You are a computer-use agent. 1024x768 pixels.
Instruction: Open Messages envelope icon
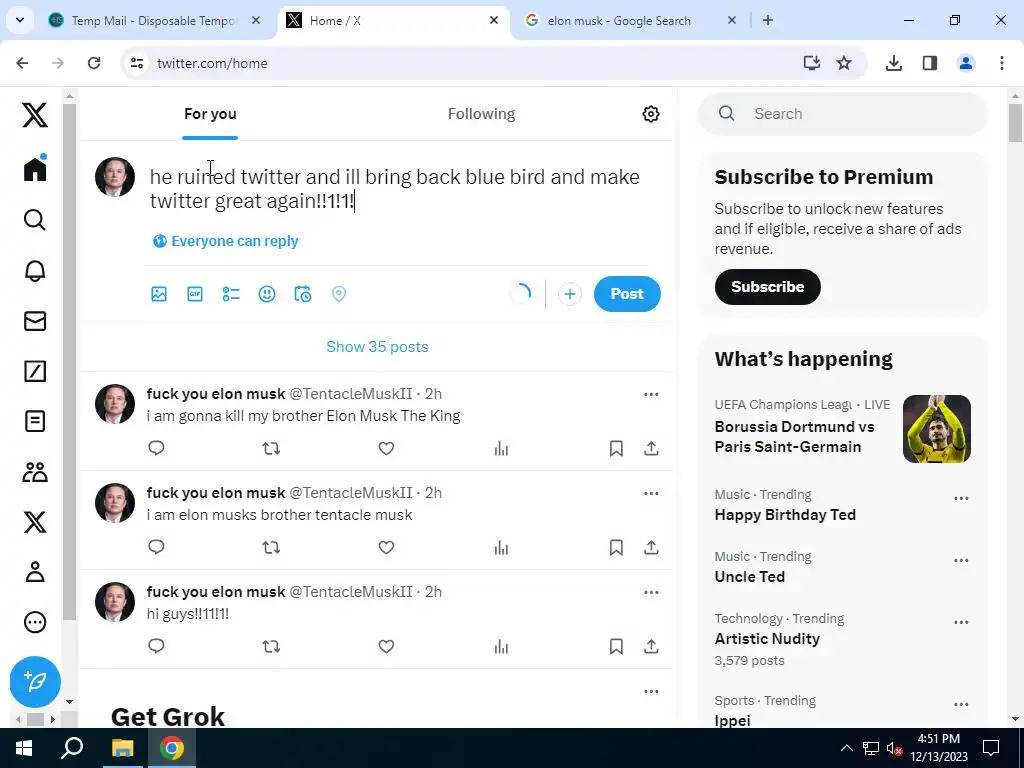35,321
